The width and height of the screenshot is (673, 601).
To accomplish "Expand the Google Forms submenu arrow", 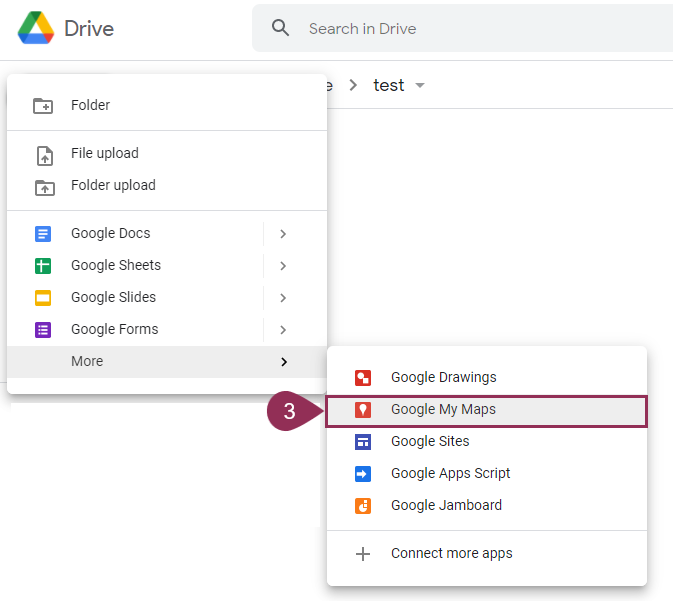I will pos(283,330).
